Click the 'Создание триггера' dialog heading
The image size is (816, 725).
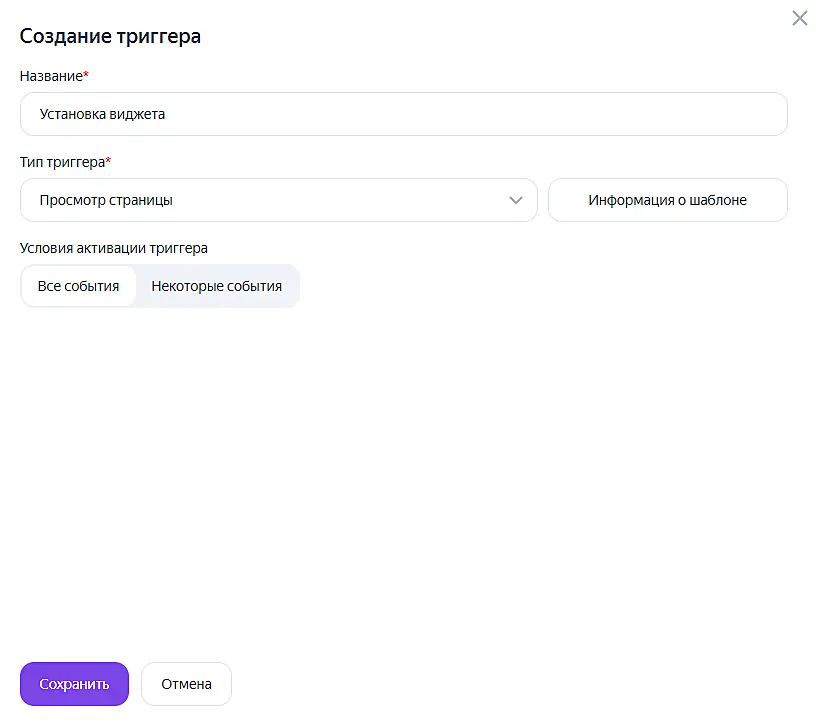(110, 36)
